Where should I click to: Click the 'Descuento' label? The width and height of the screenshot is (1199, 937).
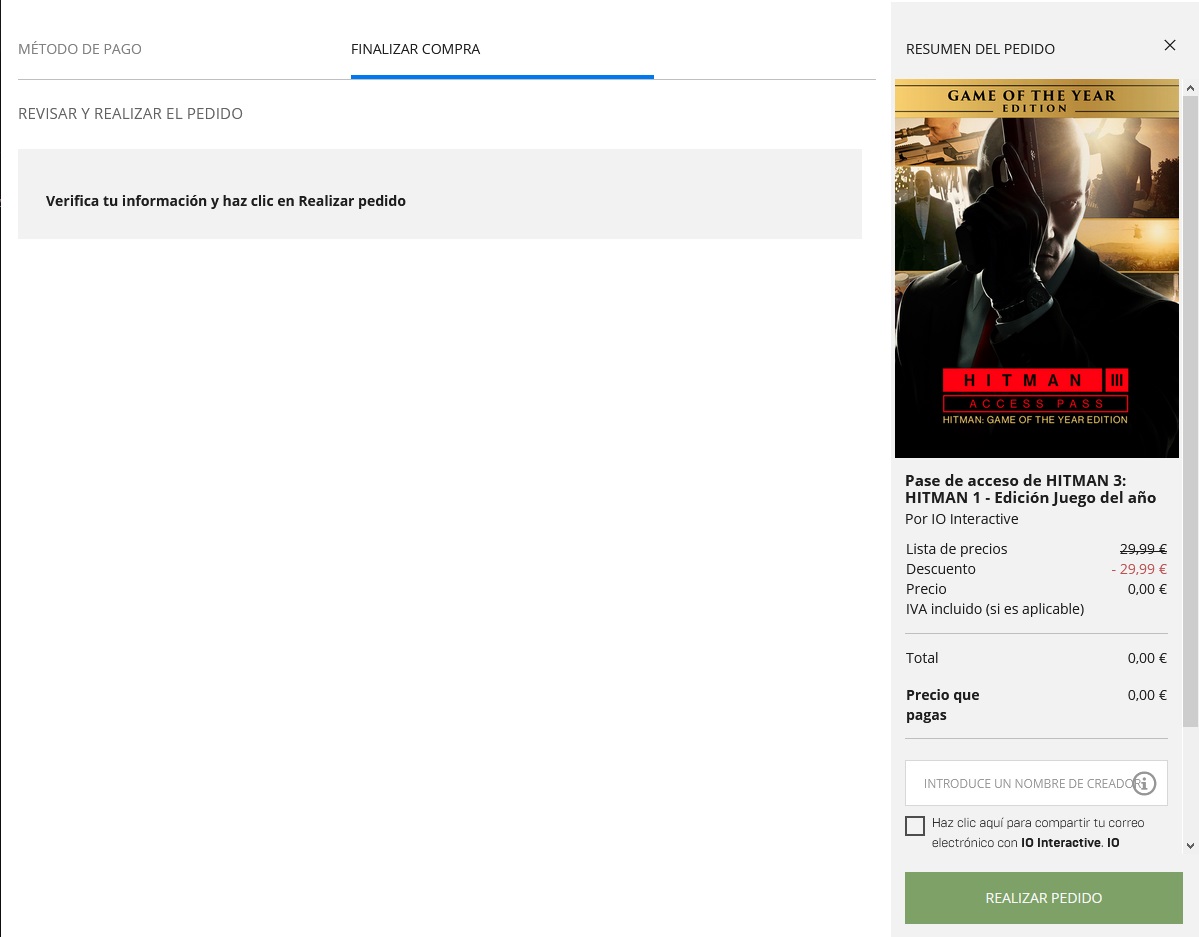[941, 568]
